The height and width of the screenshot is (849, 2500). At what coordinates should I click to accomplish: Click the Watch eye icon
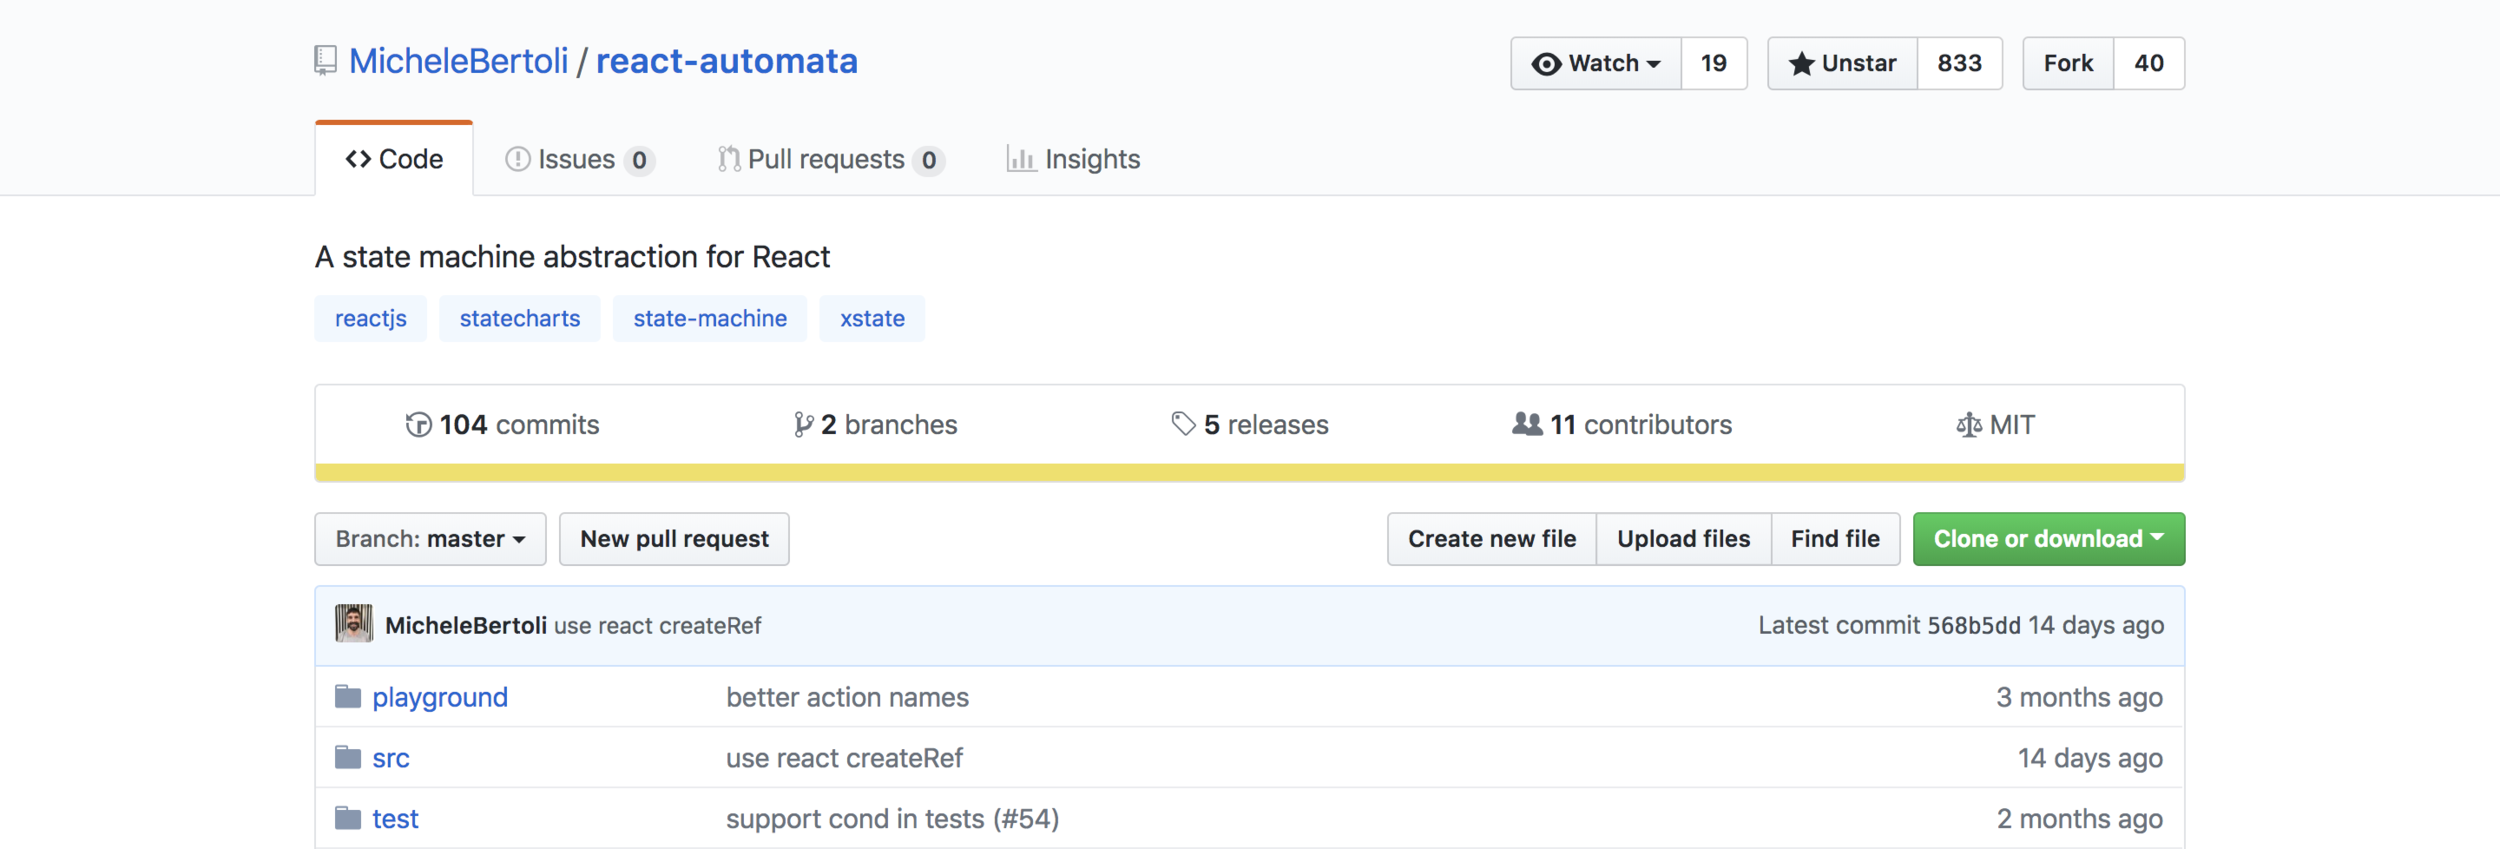(x=1546, y=64)
